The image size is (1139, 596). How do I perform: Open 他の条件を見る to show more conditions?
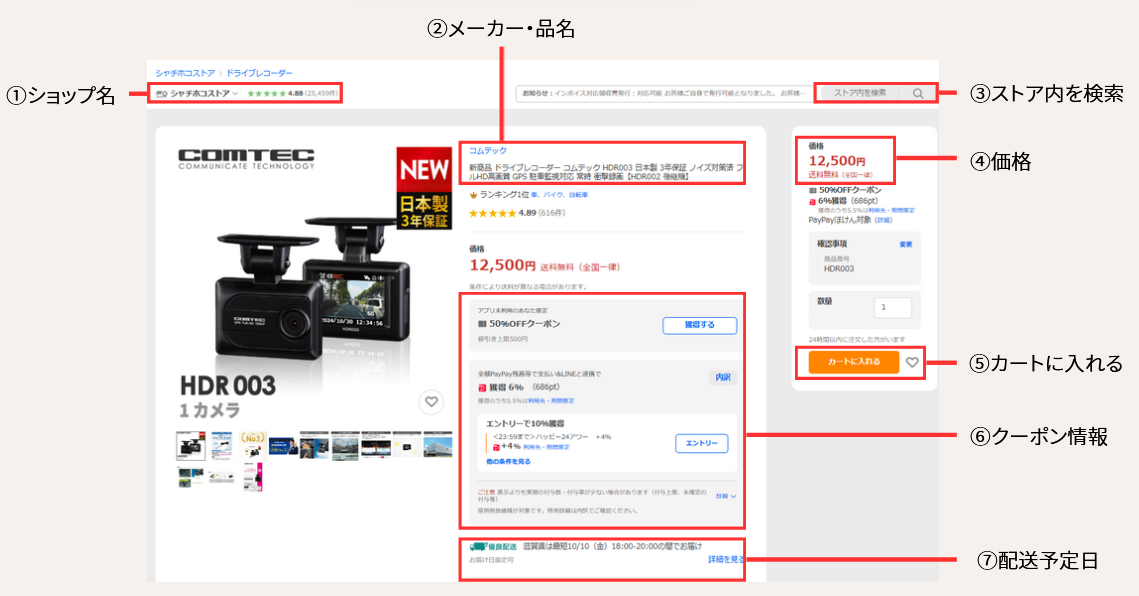(509, 462)
